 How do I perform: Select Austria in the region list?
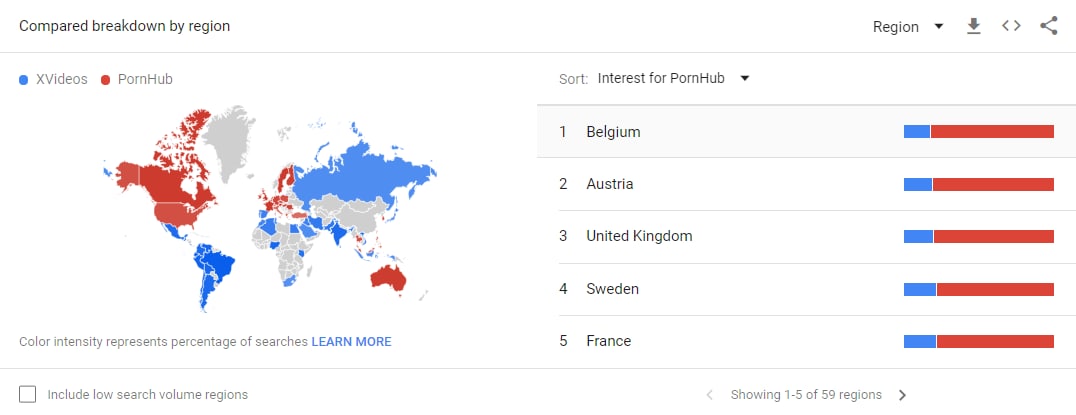(806, 184)
